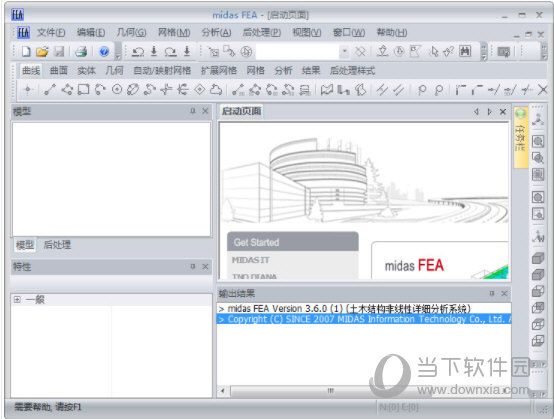
Task: Click the binoculars find icon
Action: tap(465, 52)
